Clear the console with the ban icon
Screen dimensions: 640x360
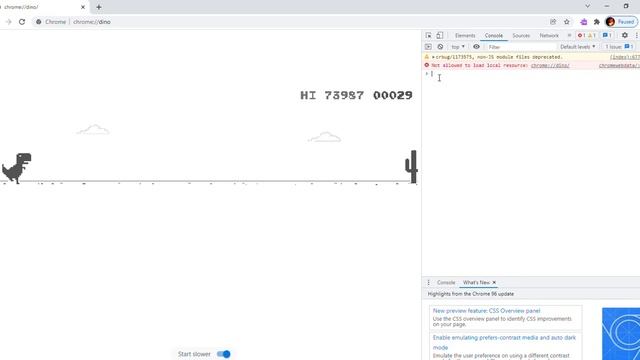pos(440,47)
